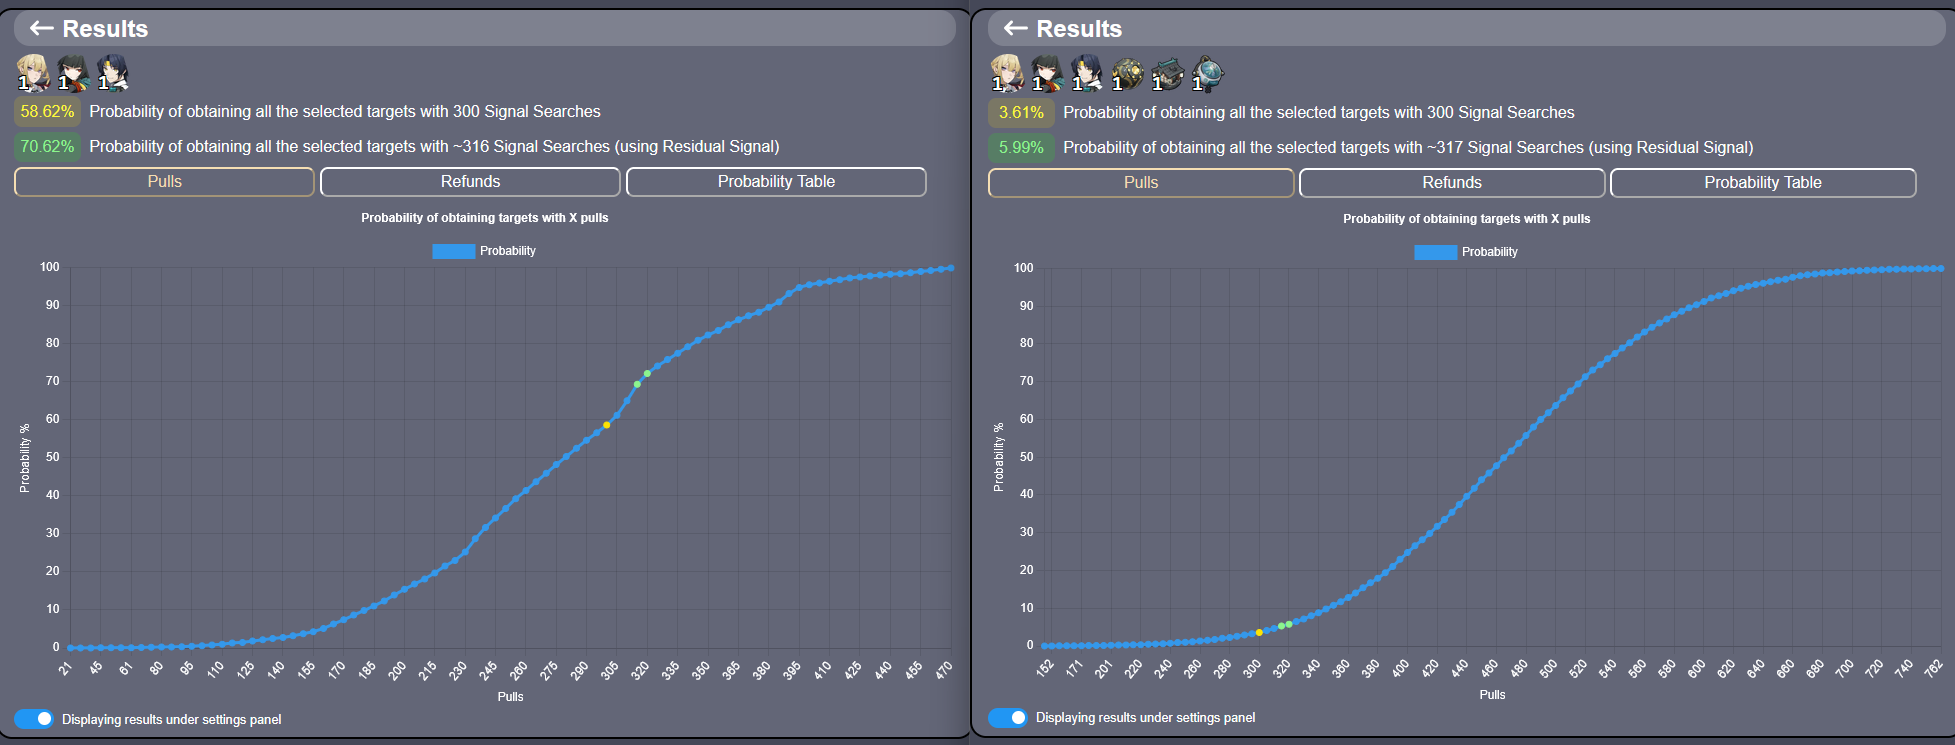This screenshot has height=745, width=1955.
Task: Click the small house-shaped item icon
Action: (x=1167, y=73)
